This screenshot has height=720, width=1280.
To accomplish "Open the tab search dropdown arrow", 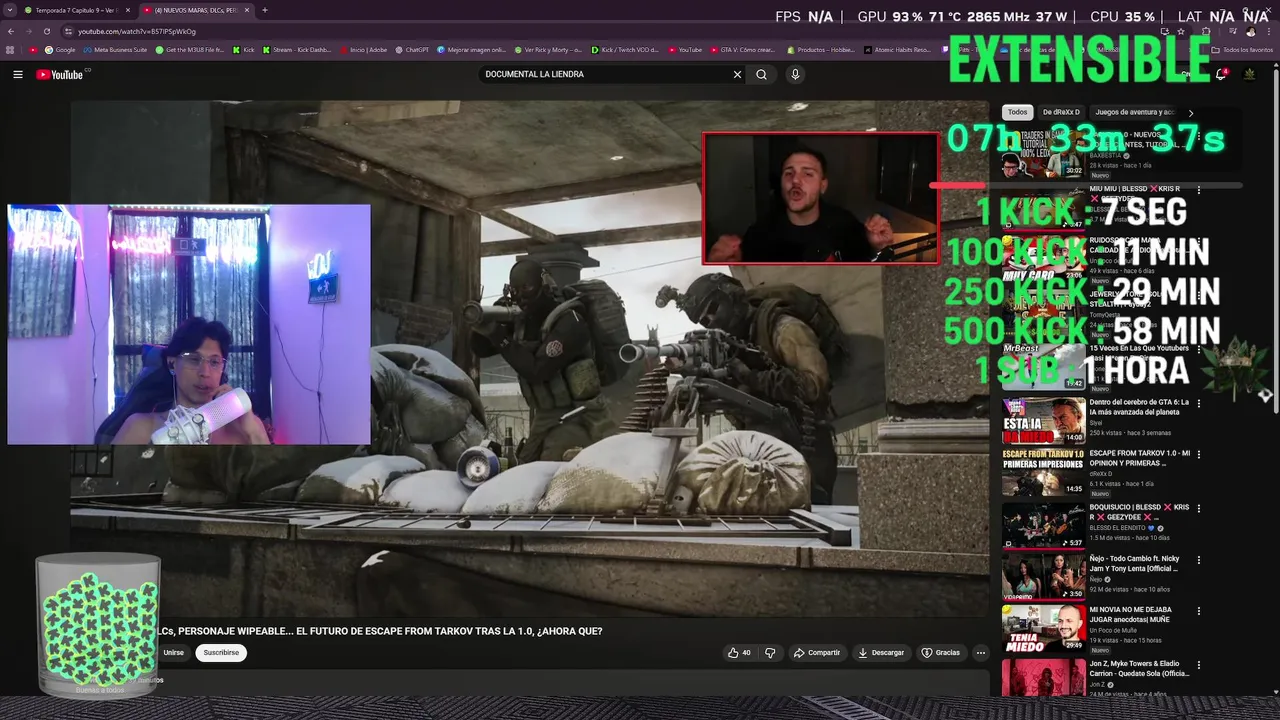I will coord(9,10).
